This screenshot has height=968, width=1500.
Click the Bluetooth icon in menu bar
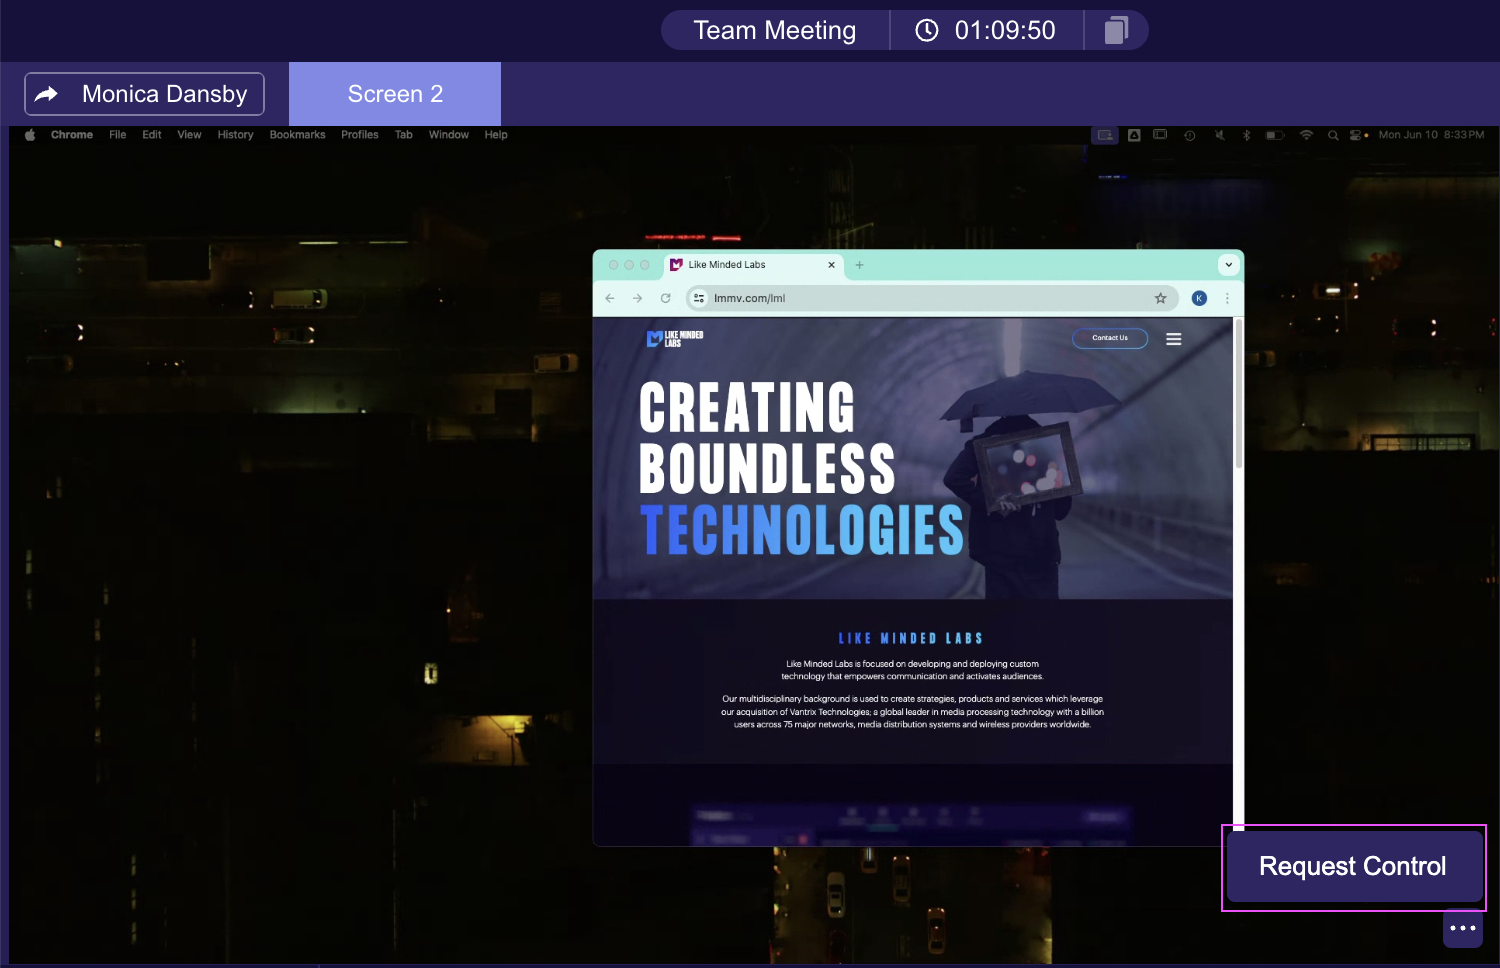click(1246, 135)
